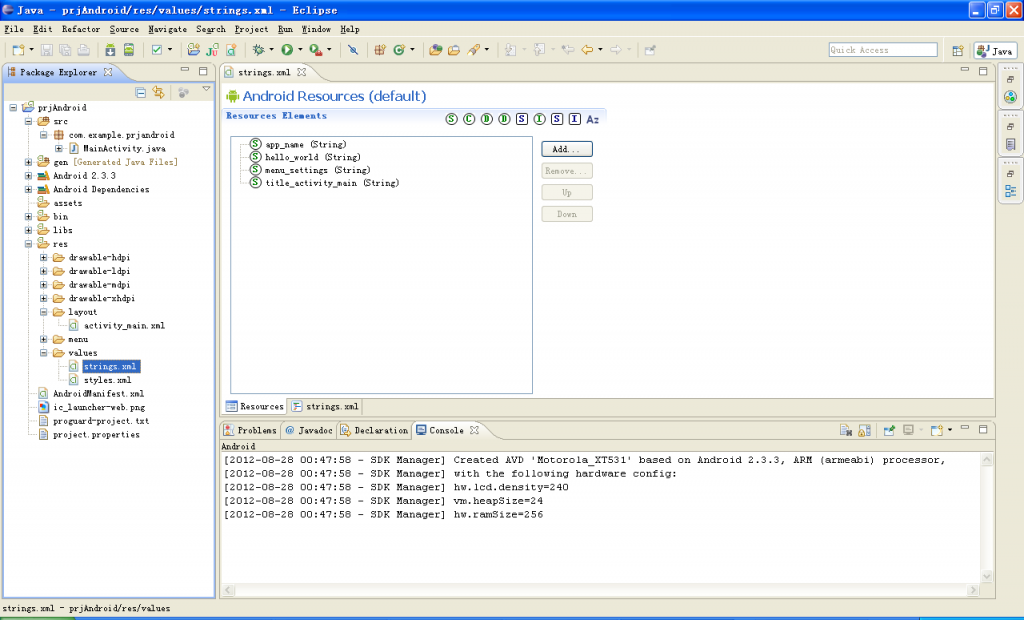
Task: Expand the gen Generated Java Files folder
Action: point(28,162)
